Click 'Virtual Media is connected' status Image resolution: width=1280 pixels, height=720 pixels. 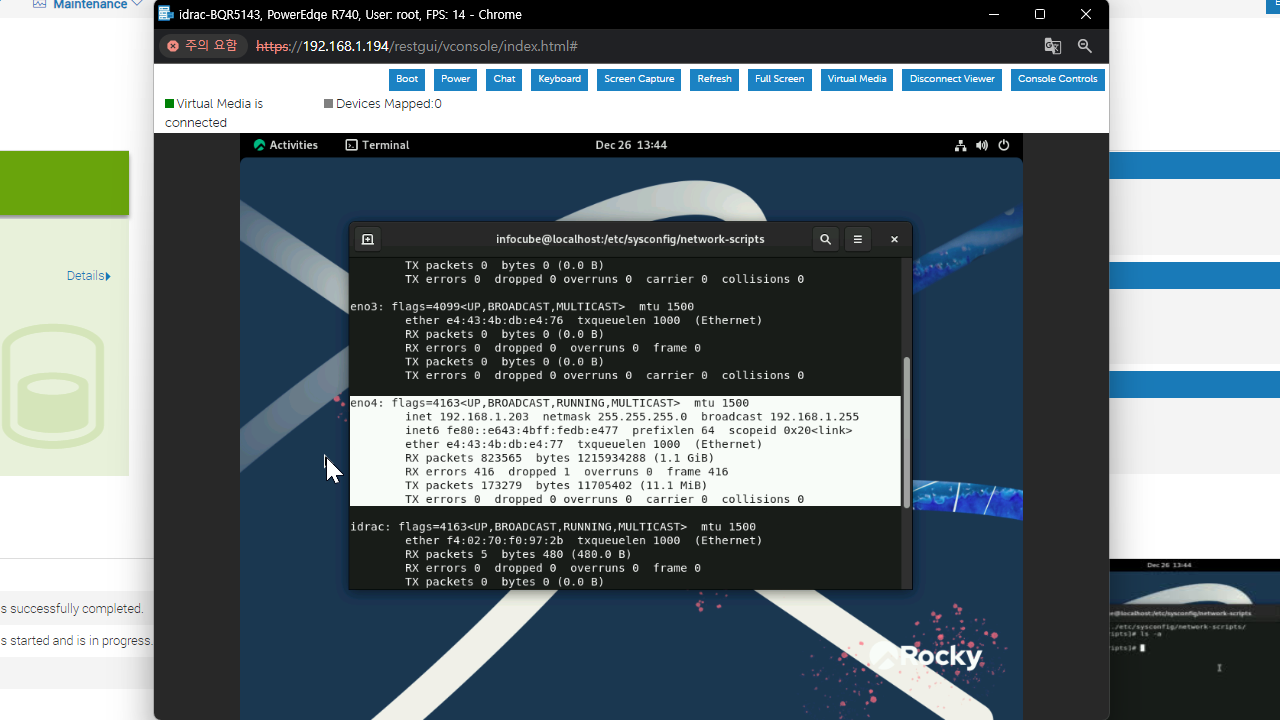pyautogui.click(x=214, y=113)
